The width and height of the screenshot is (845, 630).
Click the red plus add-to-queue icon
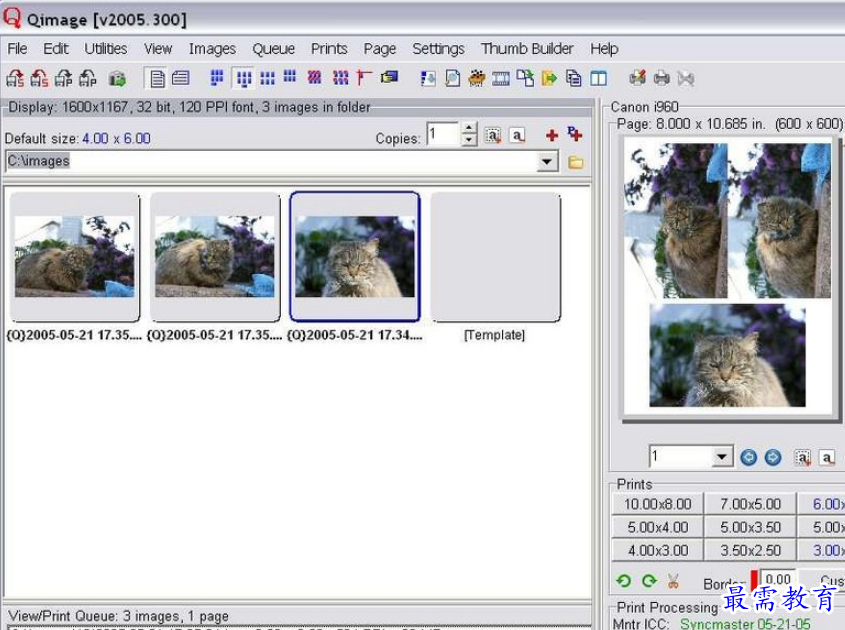[551, 135]
